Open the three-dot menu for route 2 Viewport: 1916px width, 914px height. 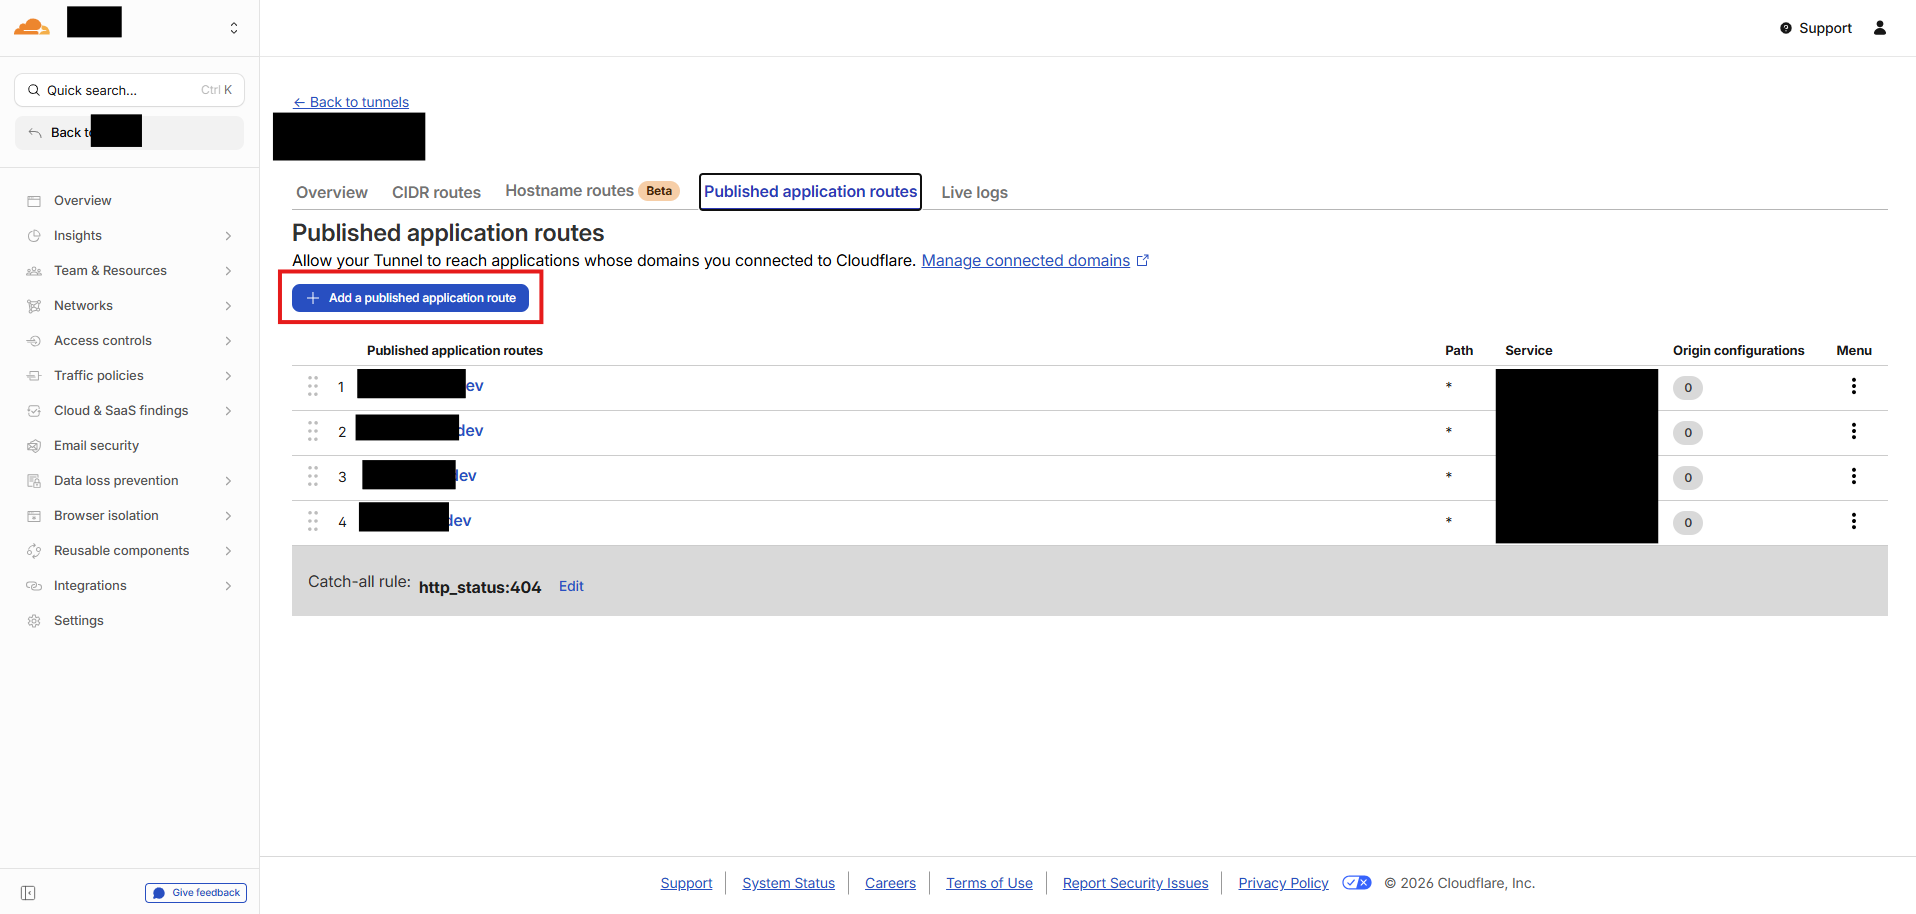(x=1854, y=431)
